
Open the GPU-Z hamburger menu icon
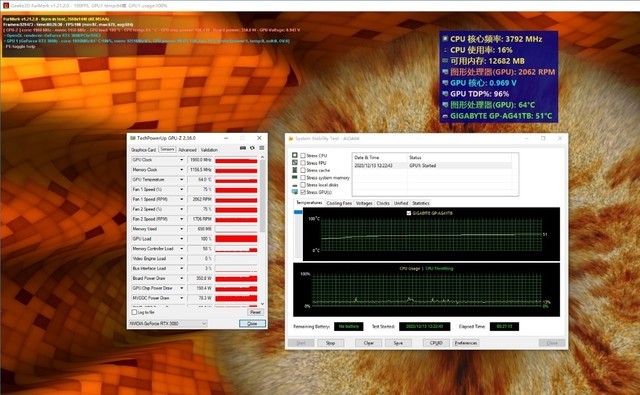(x=262, y=149)
